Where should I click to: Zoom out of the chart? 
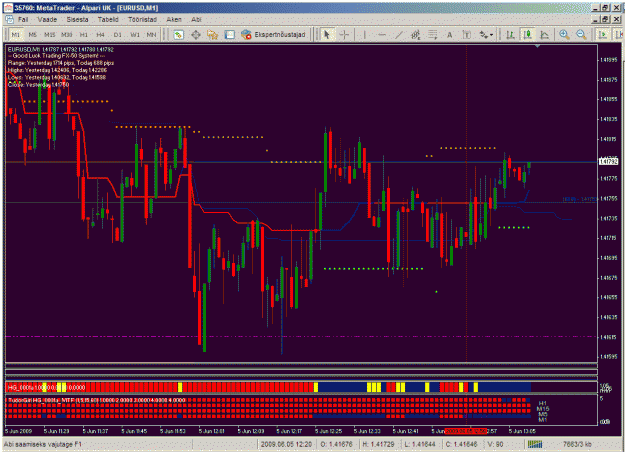tap(581, 35)
